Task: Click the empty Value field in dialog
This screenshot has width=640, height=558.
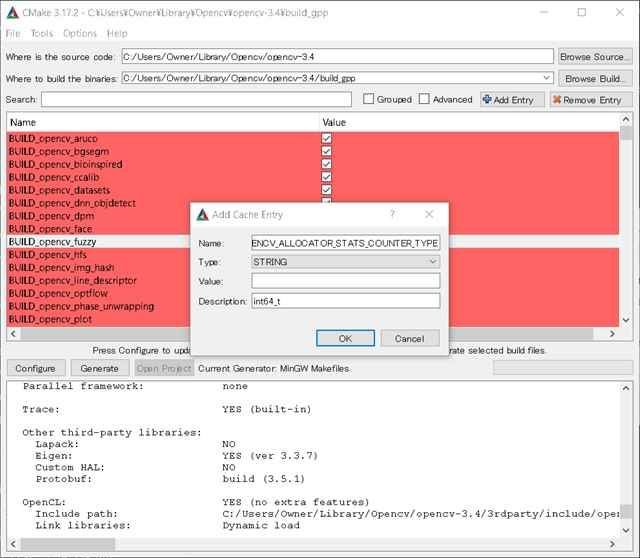Action: point(345,281)
